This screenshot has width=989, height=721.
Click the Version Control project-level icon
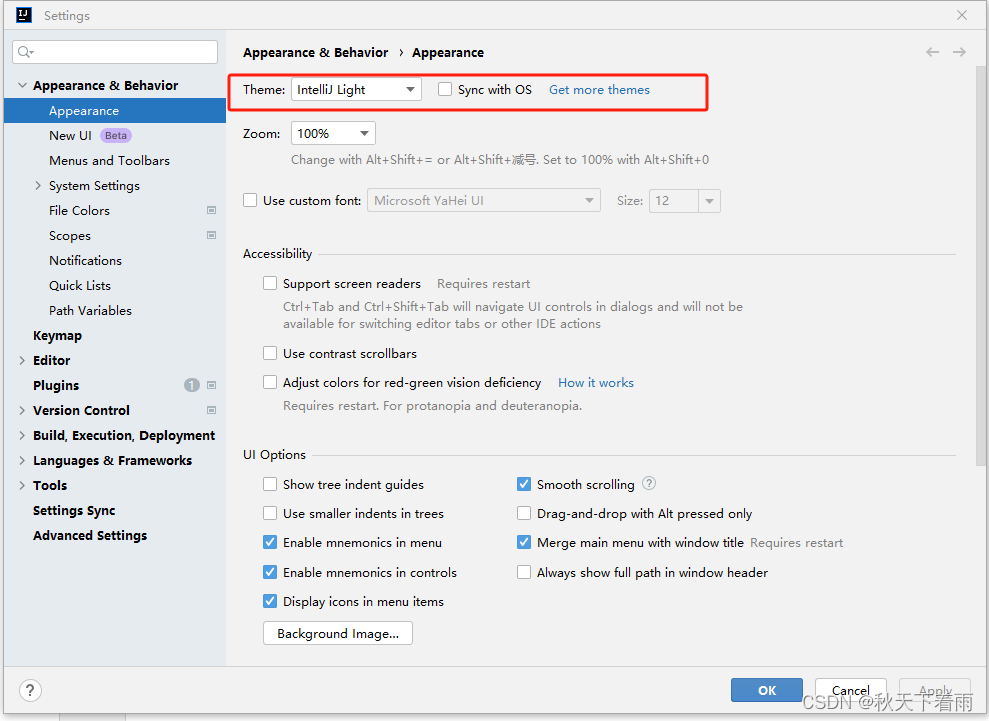(211, 410)
